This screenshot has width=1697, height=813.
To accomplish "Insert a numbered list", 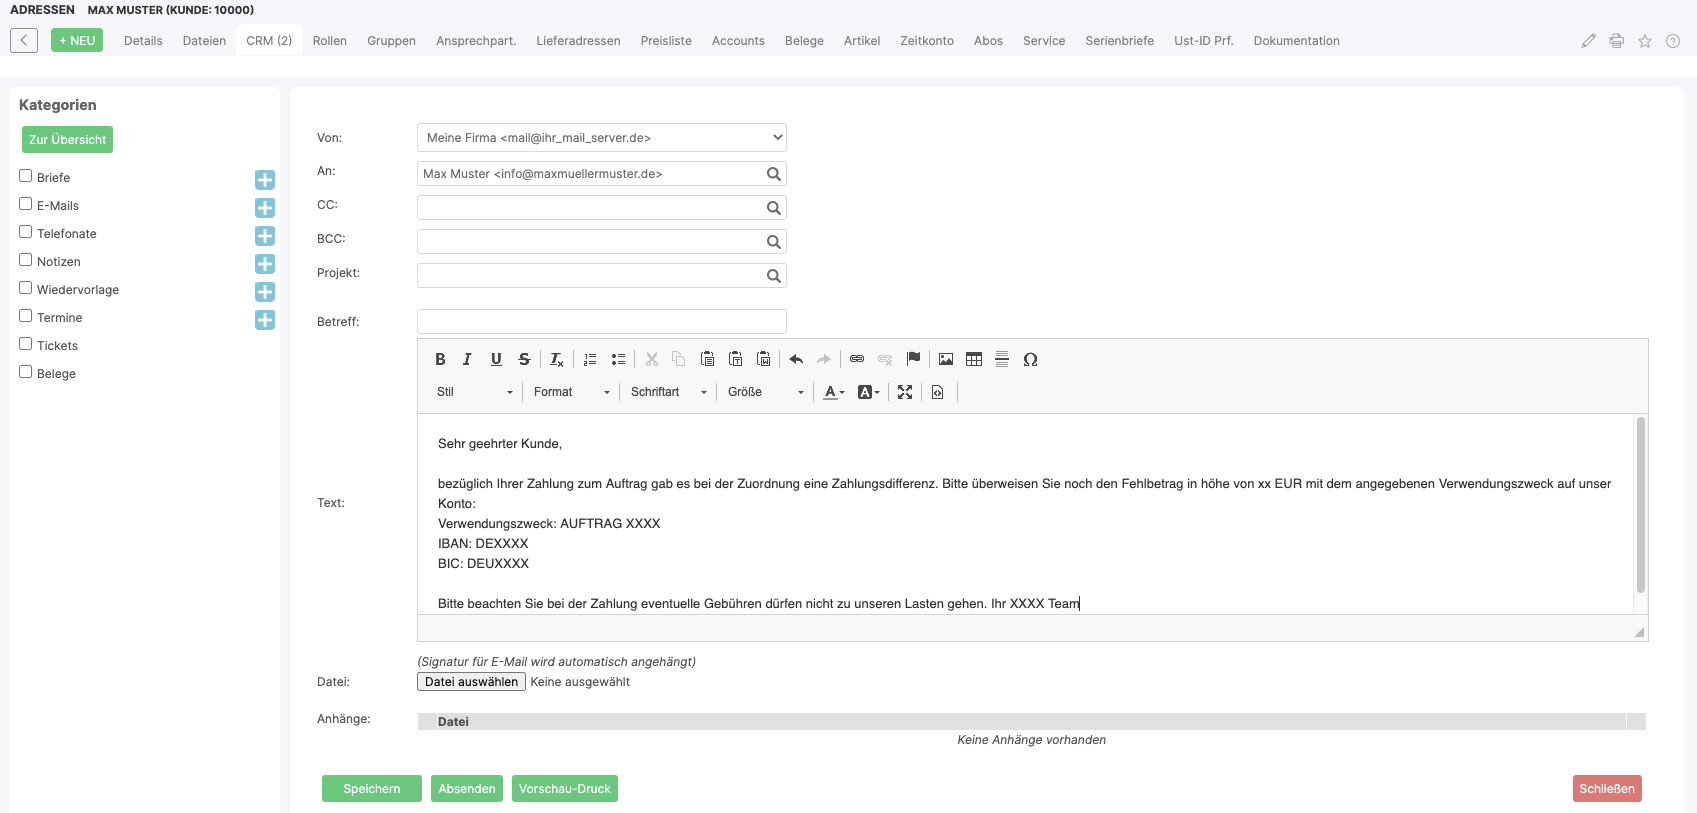I will pyautogui.click(x=590, y=360).
